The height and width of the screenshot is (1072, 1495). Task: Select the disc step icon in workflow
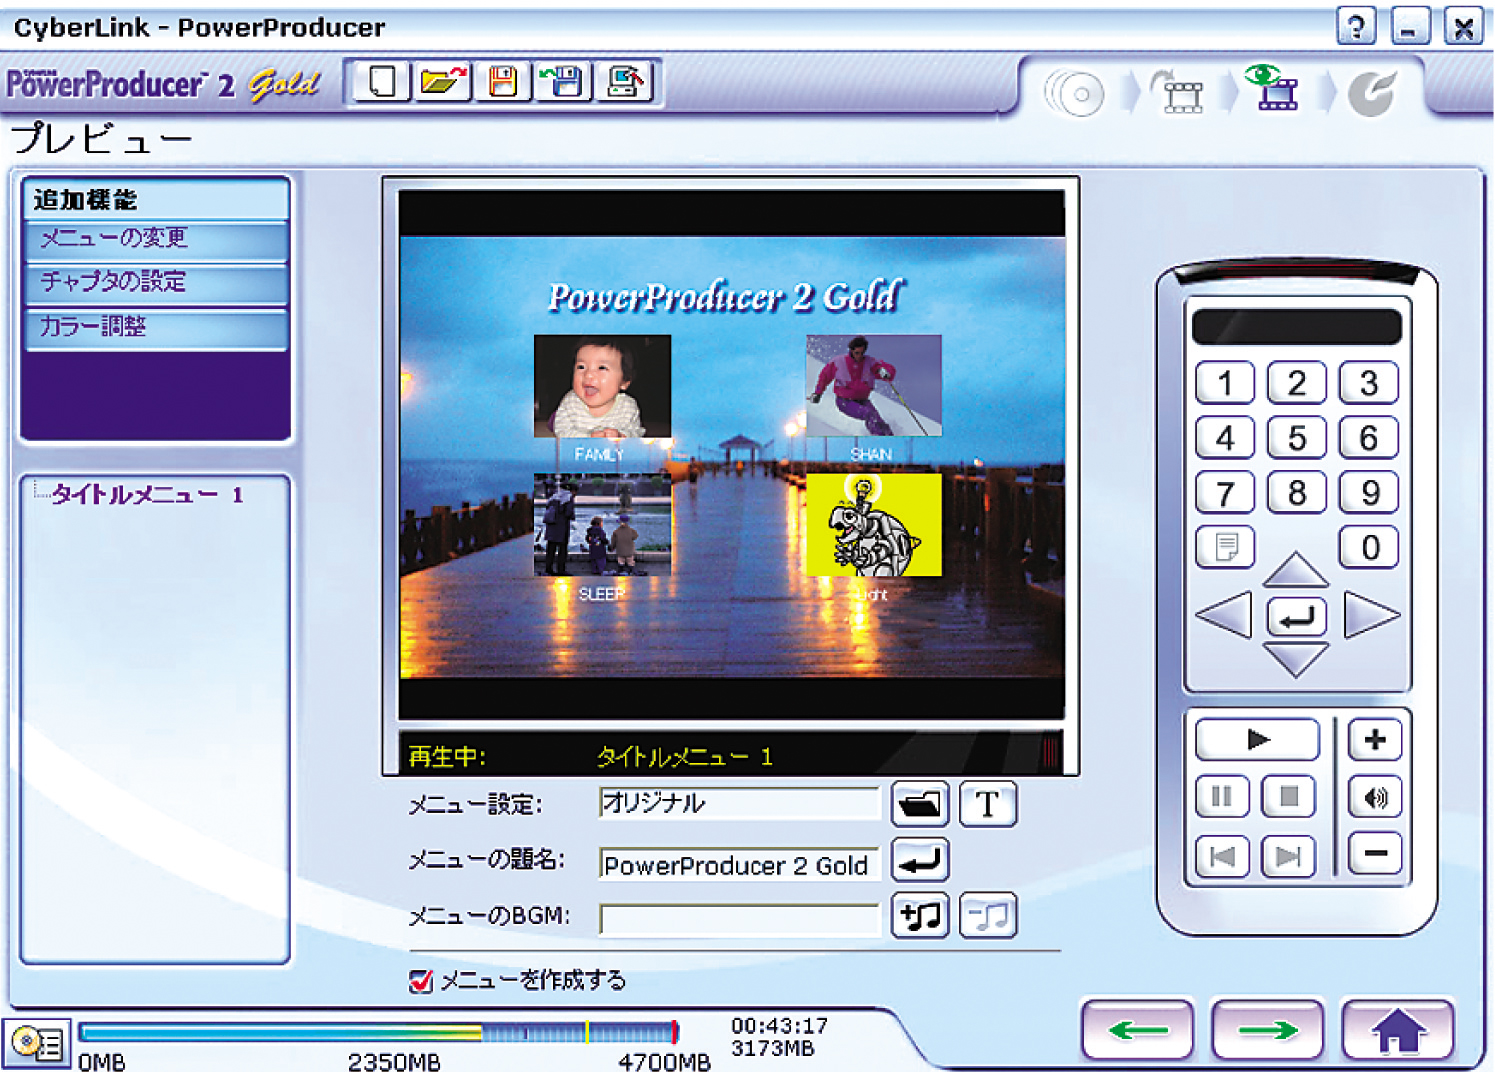coord(1075,94)
